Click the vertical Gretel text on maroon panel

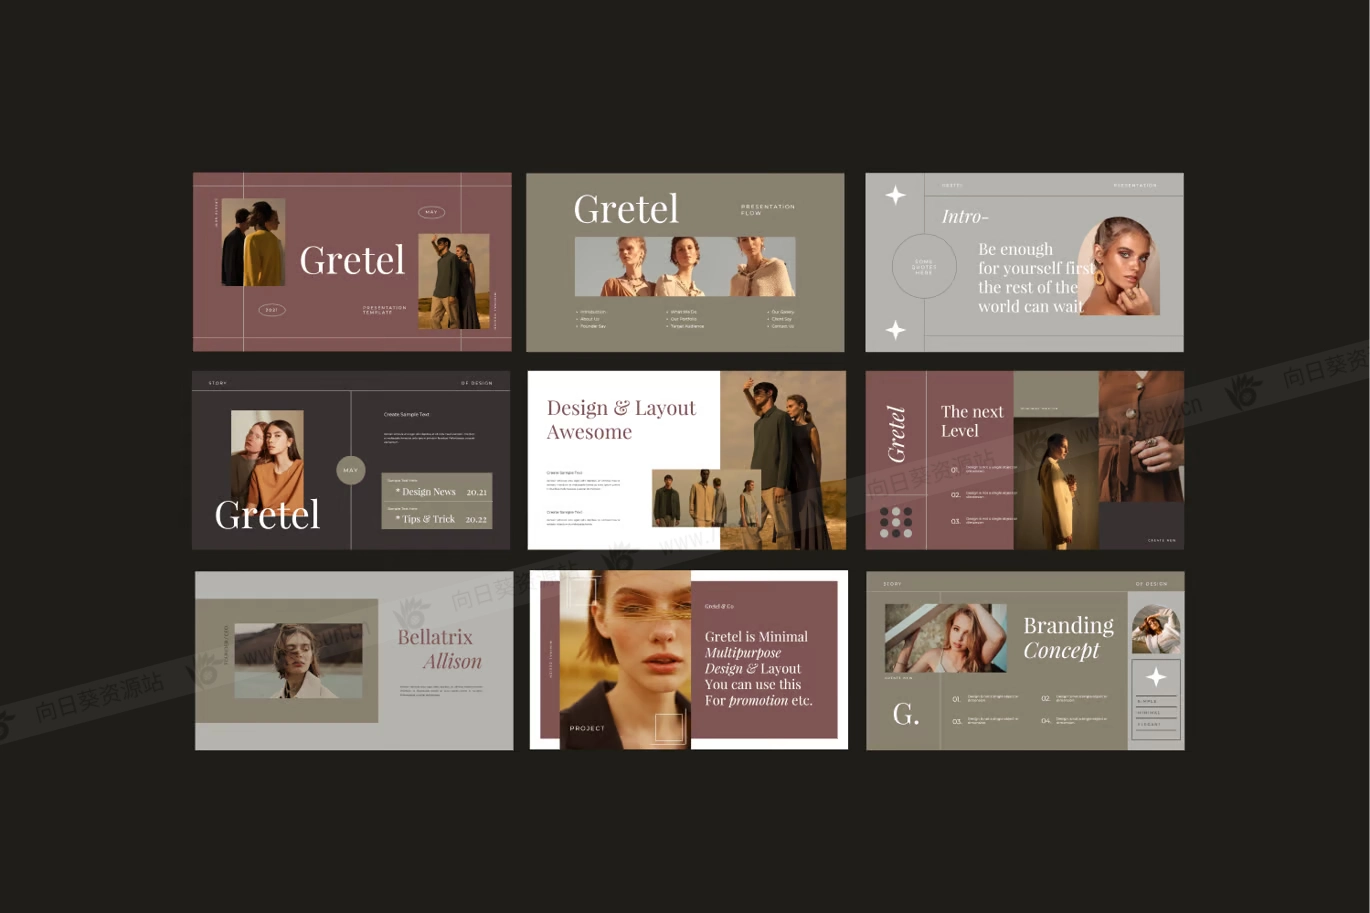[896, 434]
